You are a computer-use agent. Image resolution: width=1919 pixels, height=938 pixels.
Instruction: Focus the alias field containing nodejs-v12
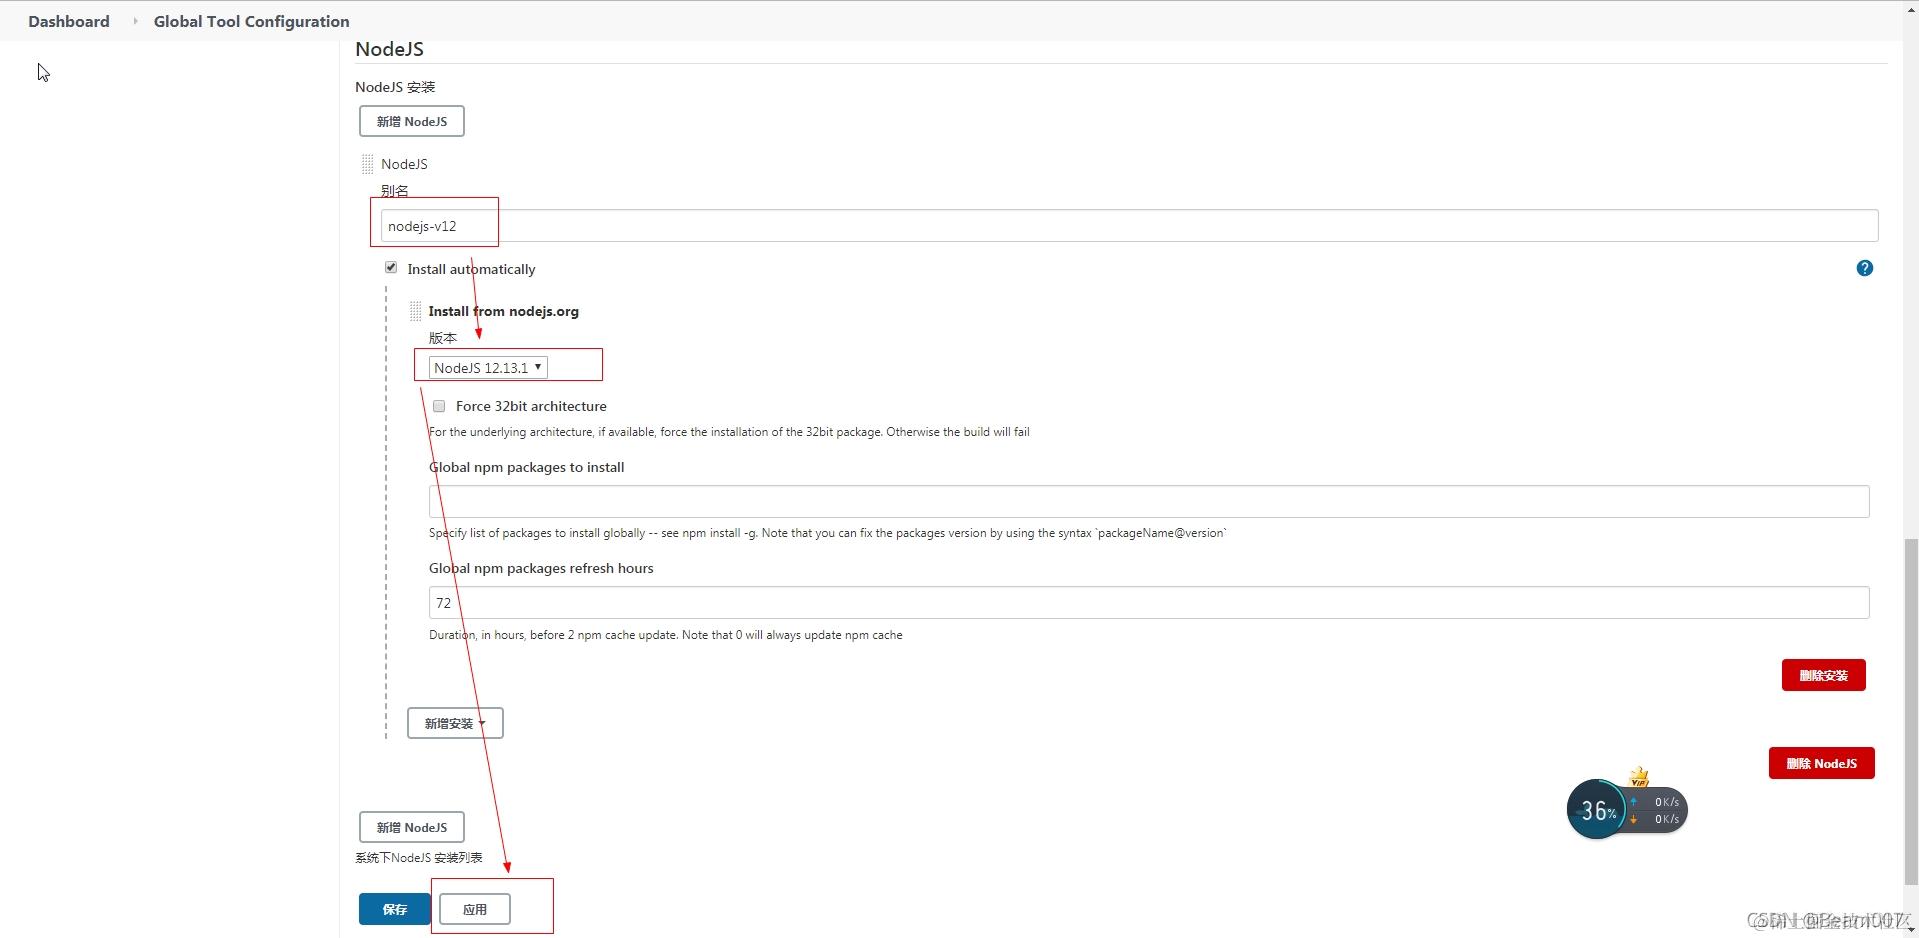[1129, 225]
